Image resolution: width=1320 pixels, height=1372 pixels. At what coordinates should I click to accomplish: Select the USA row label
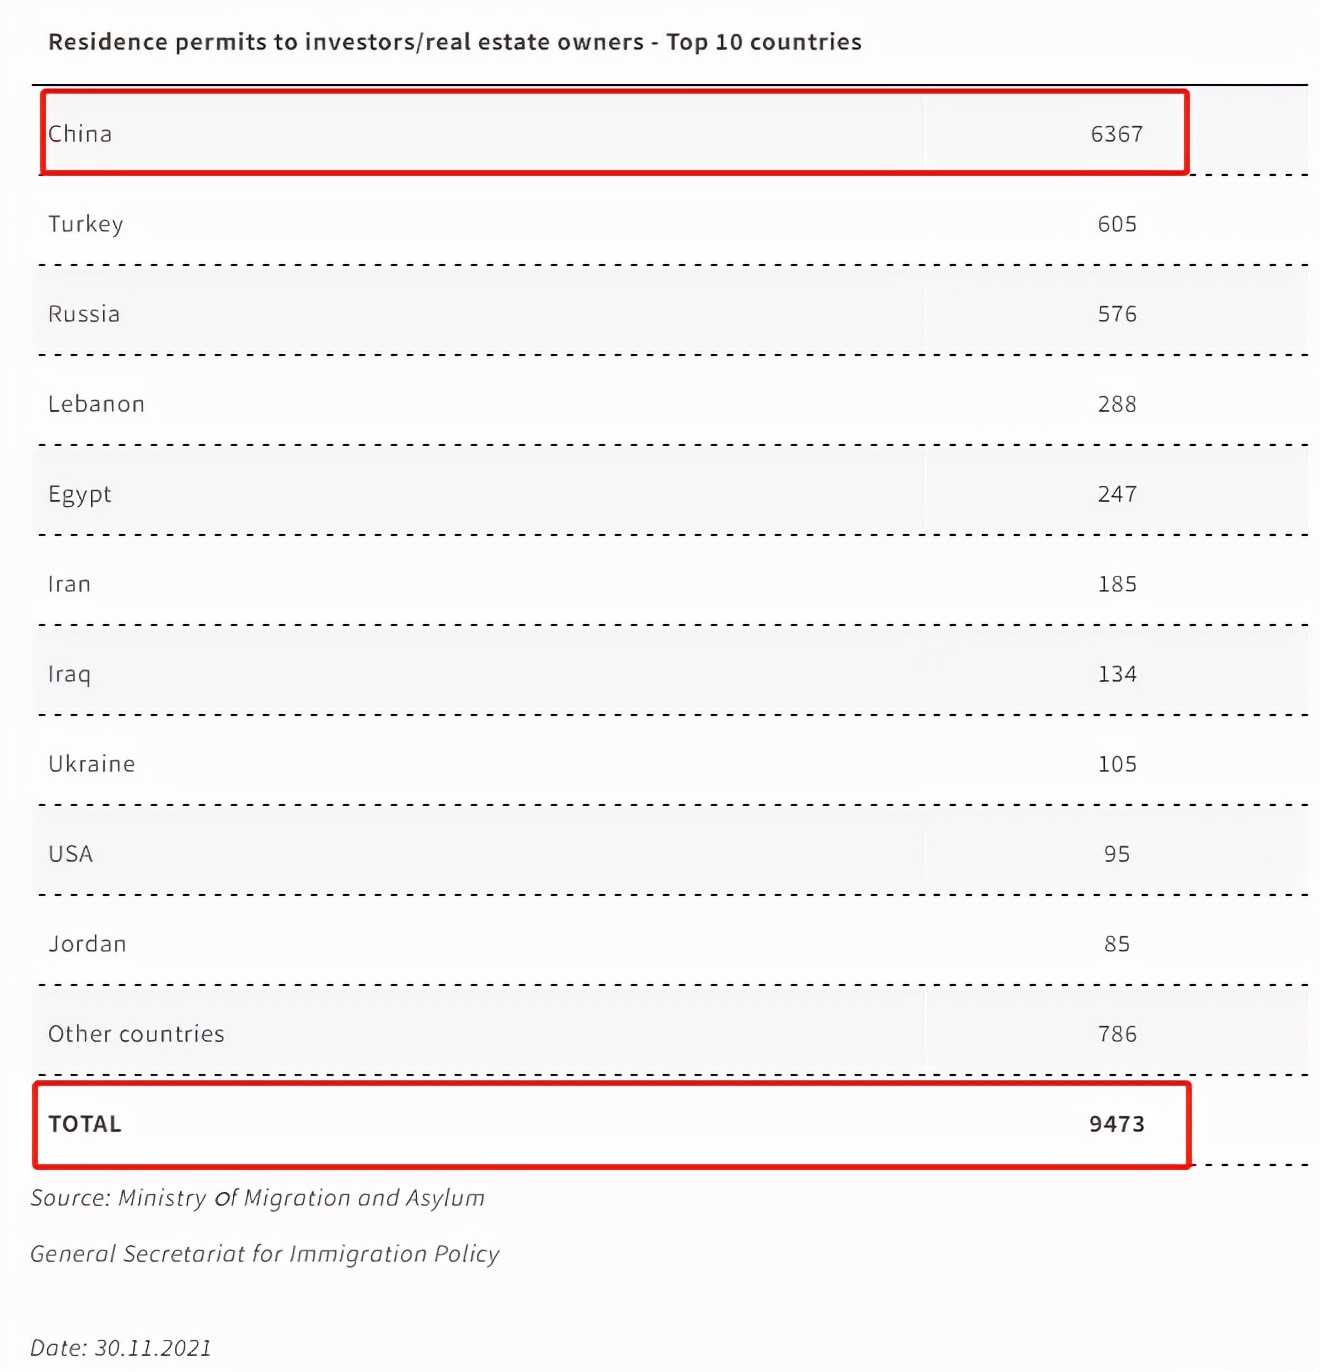pyautogui.click(x=71, y=854)
